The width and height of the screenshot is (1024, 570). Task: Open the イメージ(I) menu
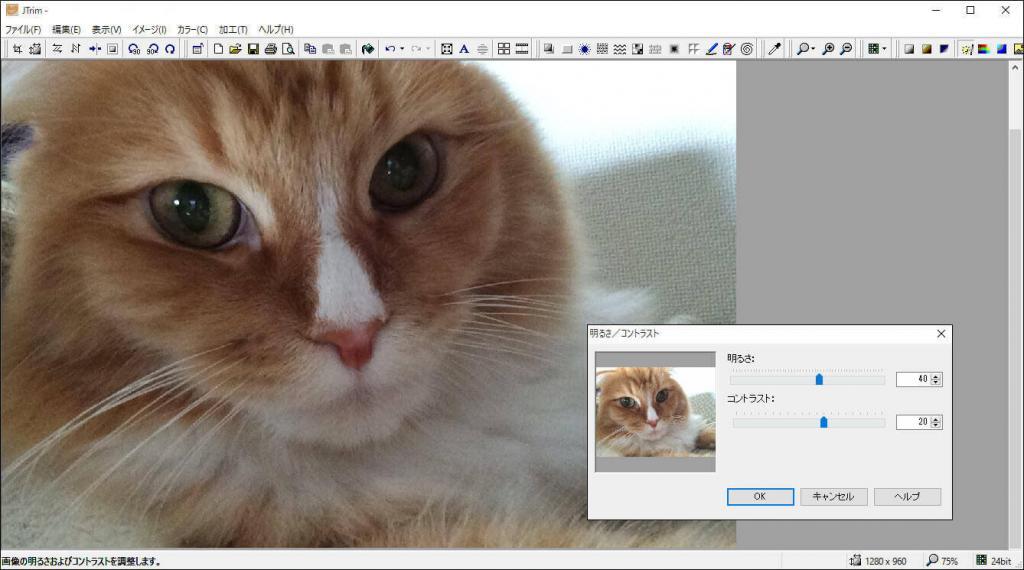[149, 29]
